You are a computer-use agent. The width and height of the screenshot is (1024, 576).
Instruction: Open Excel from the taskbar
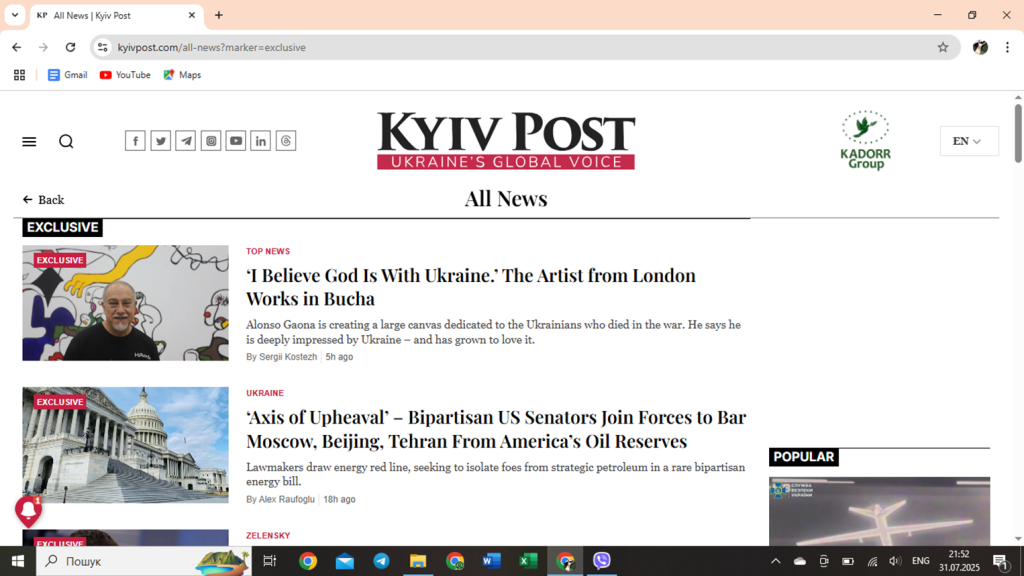click(x=528, y=561)
